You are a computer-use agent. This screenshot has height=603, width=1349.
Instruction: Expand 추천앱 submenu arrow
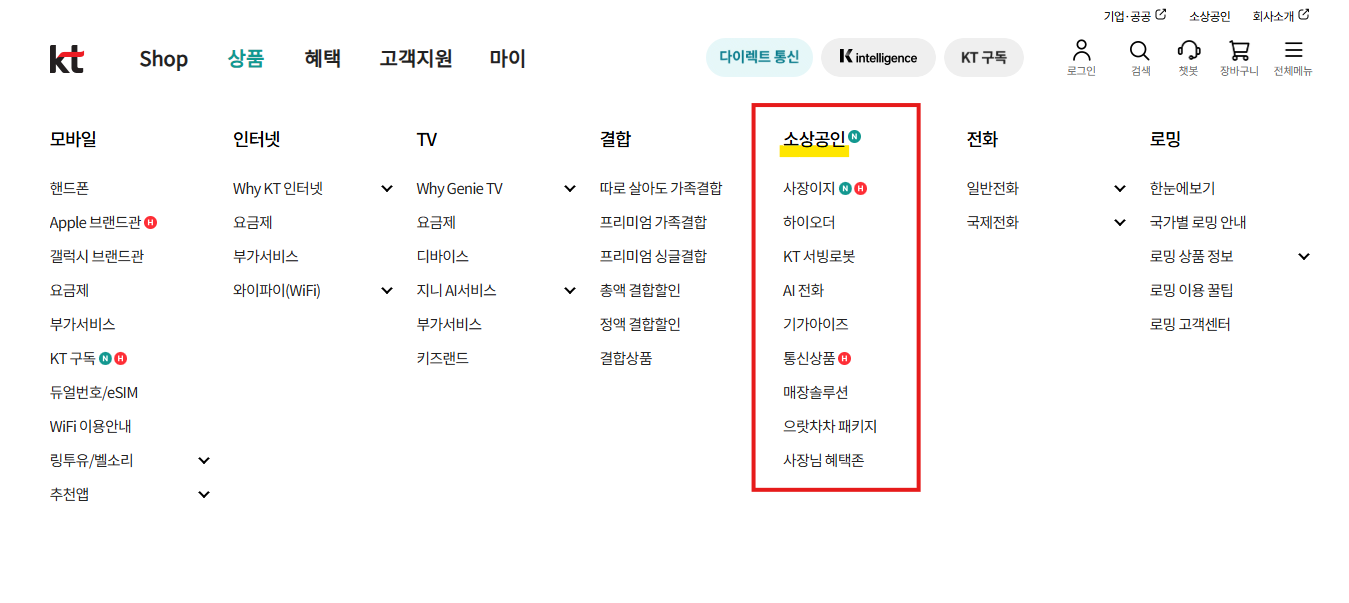click(x=204, y=495)
